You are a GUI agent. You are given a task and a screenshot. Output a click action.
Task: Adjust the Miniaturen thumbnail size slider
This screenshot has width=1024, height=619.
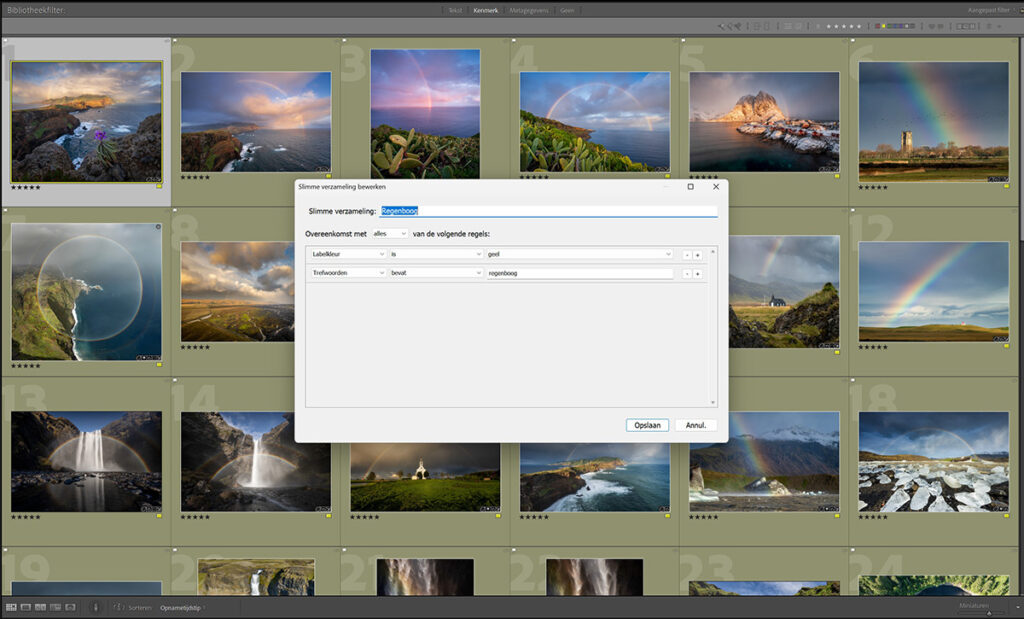coord(989,613)
